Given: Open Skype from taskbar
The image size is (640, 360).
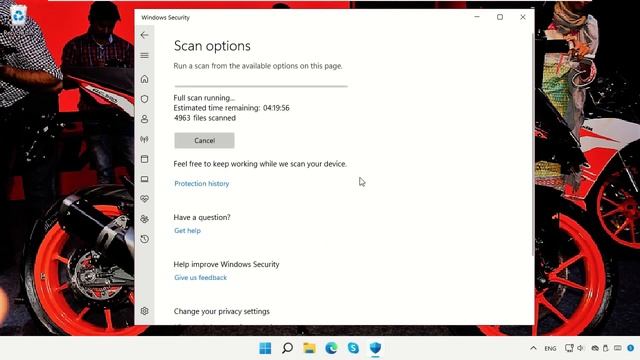Looking at the screenshot, I should coord(353,348).
